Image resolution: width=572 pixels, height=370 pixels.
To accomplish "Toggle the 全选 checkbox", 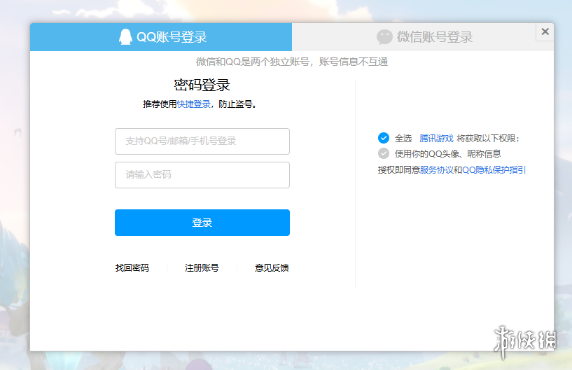I will click(383, 138).
